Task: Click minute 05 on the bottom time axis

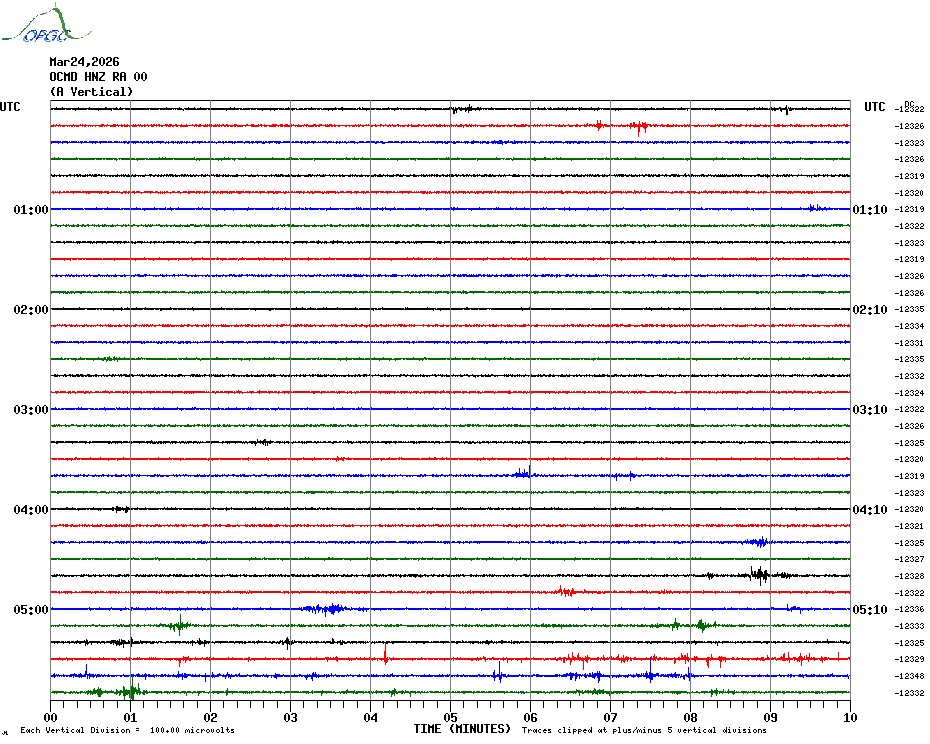Action: tap(450, 718)
